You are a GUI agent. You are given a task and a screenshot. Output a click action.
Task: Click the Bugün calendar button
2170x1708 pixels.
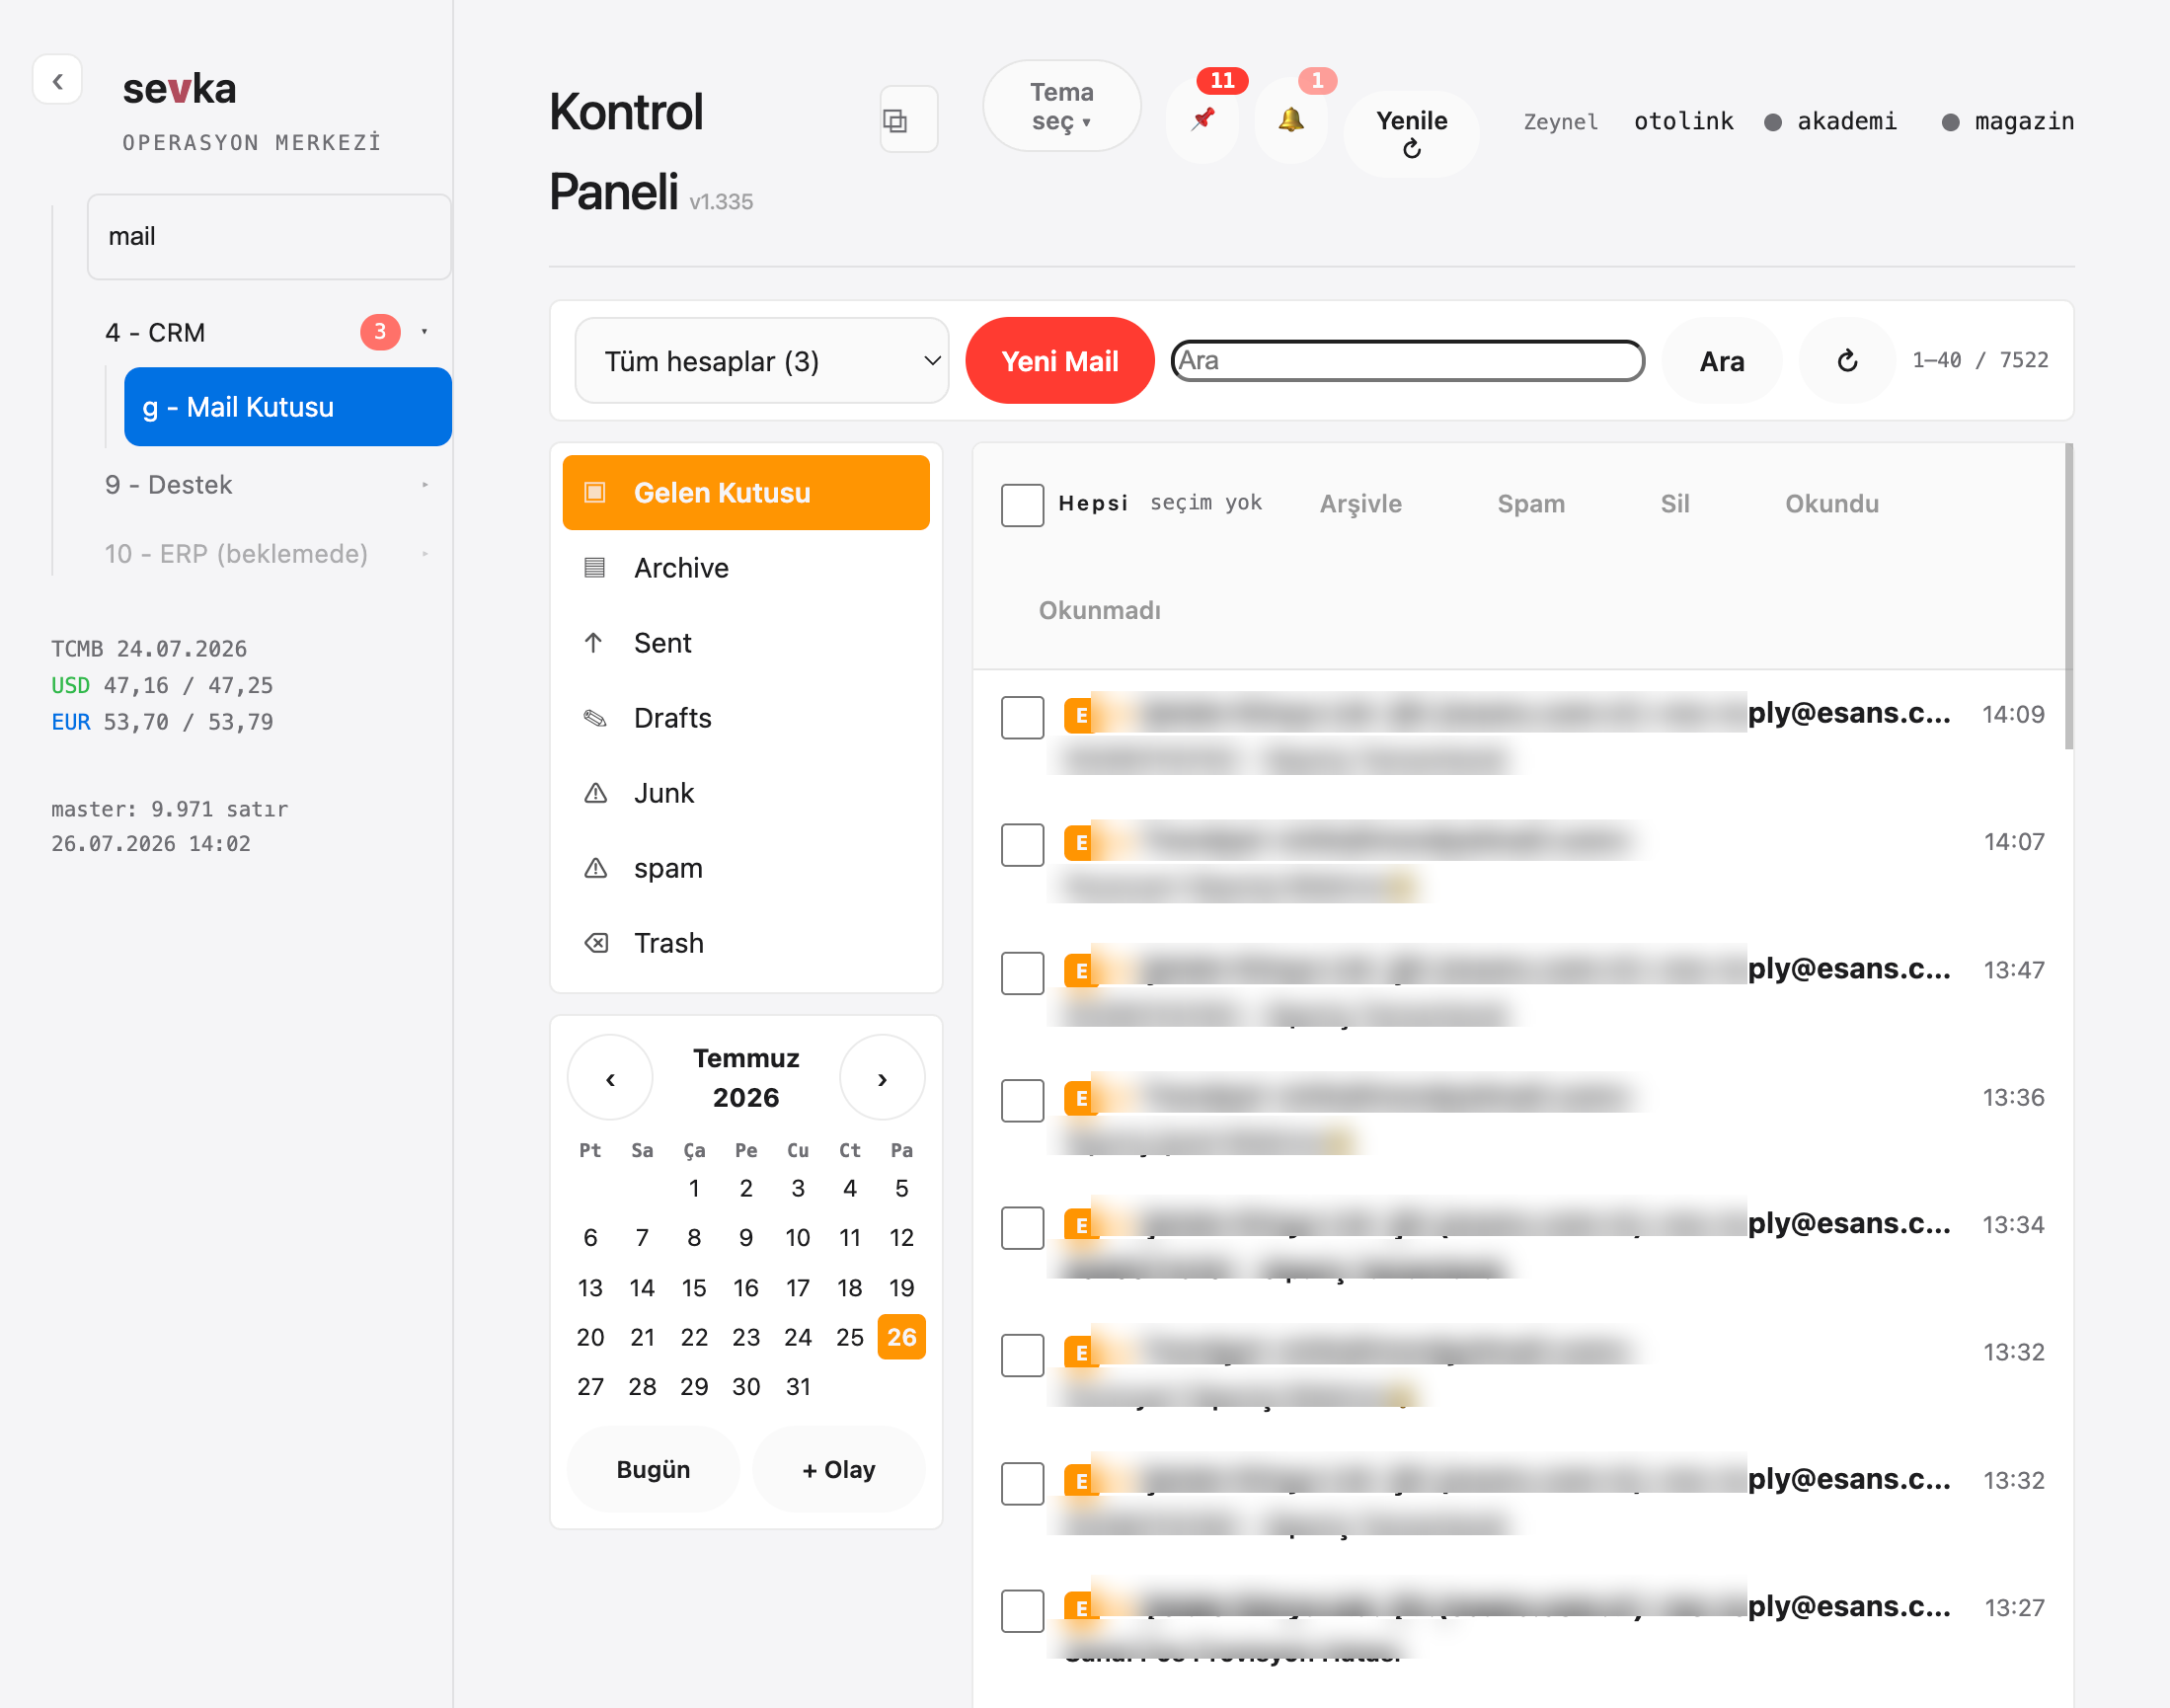click(x=653, y=1469)
